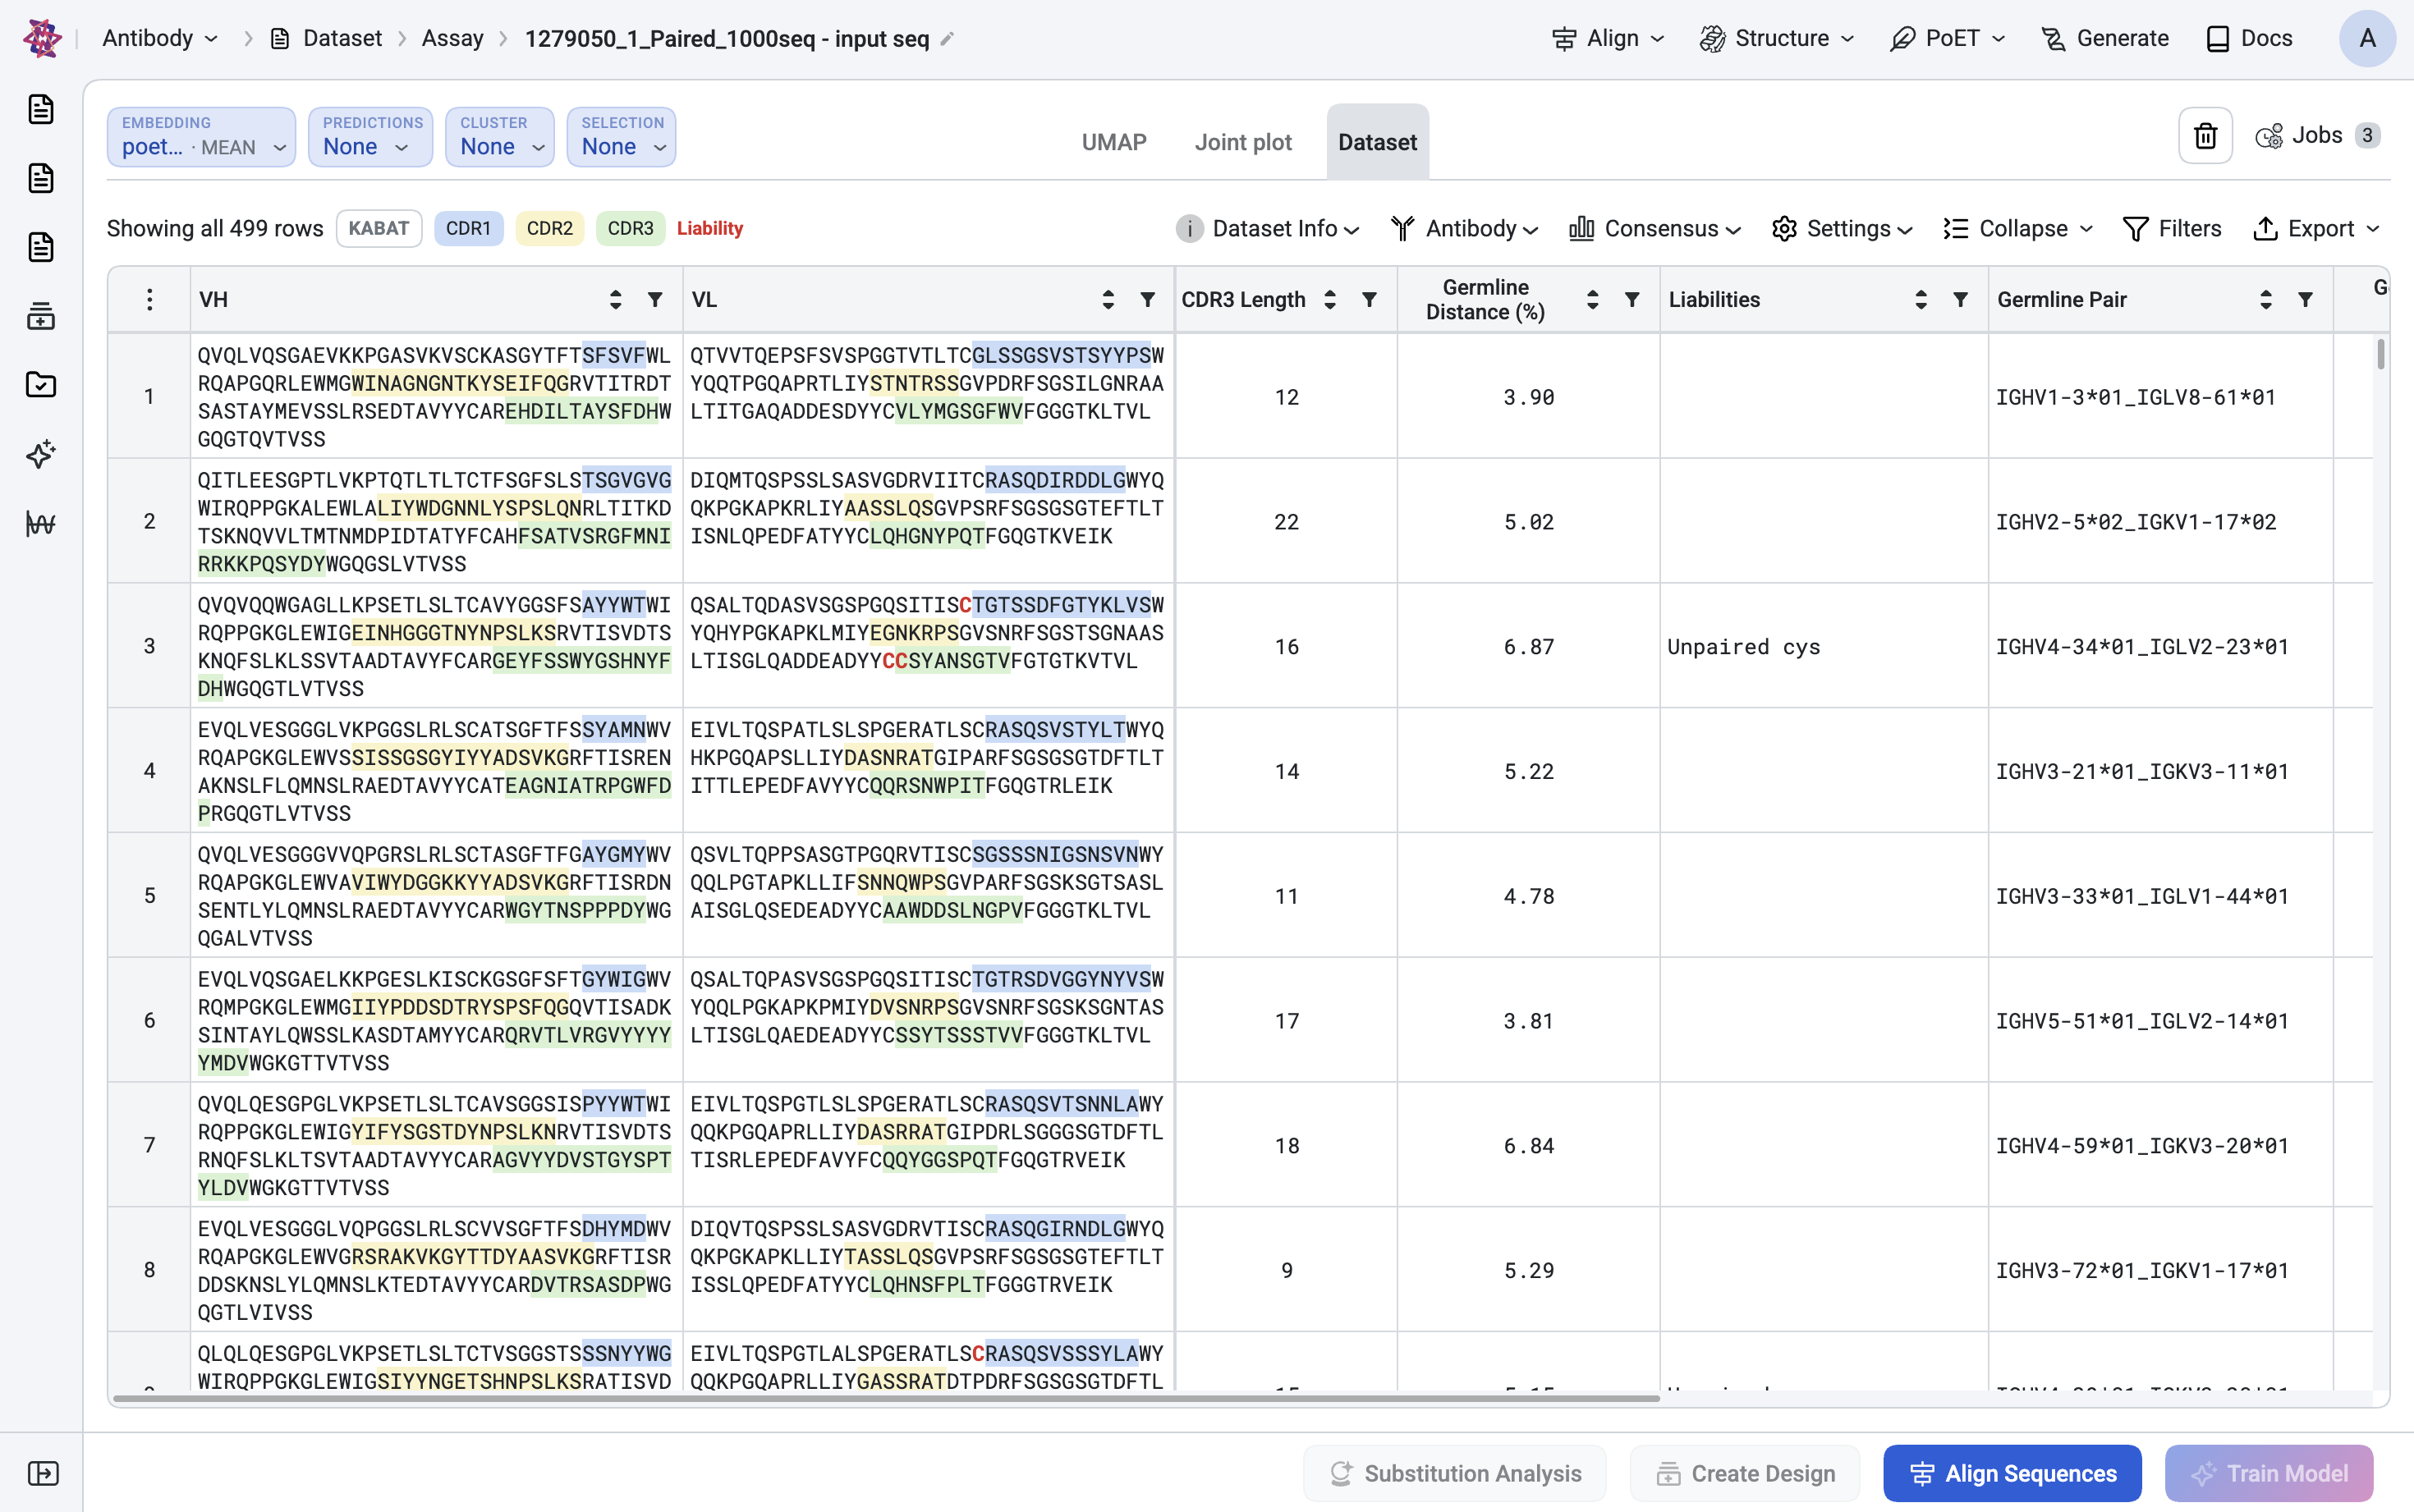This screenshot has width=2414, height=1512.
Task: Click Align Sequences button
Action: click(x=2012, y=1473)
